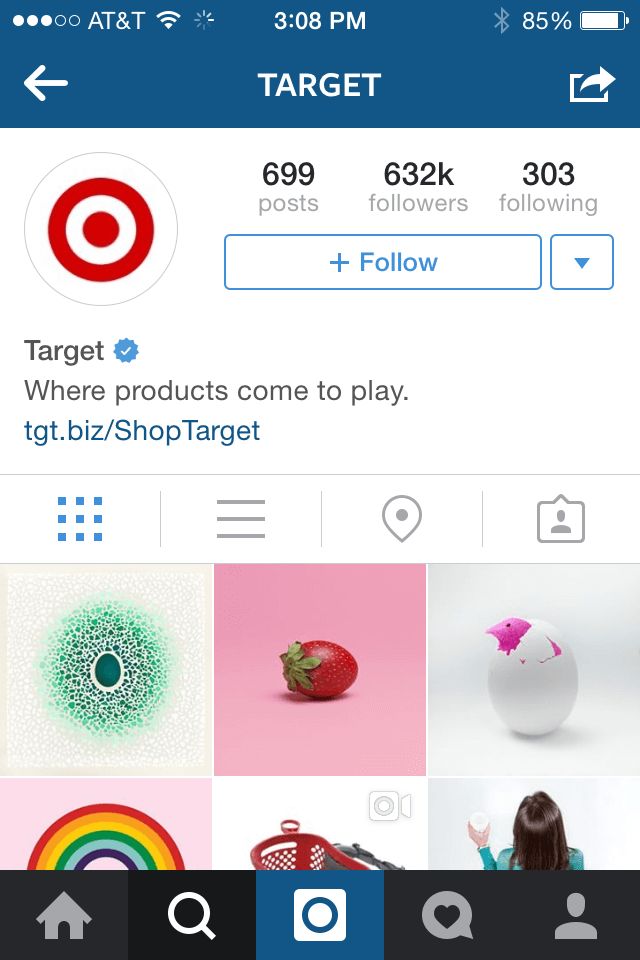Open the share profile icon
This screenshot has width=640, height=960.
pos(592,84)
